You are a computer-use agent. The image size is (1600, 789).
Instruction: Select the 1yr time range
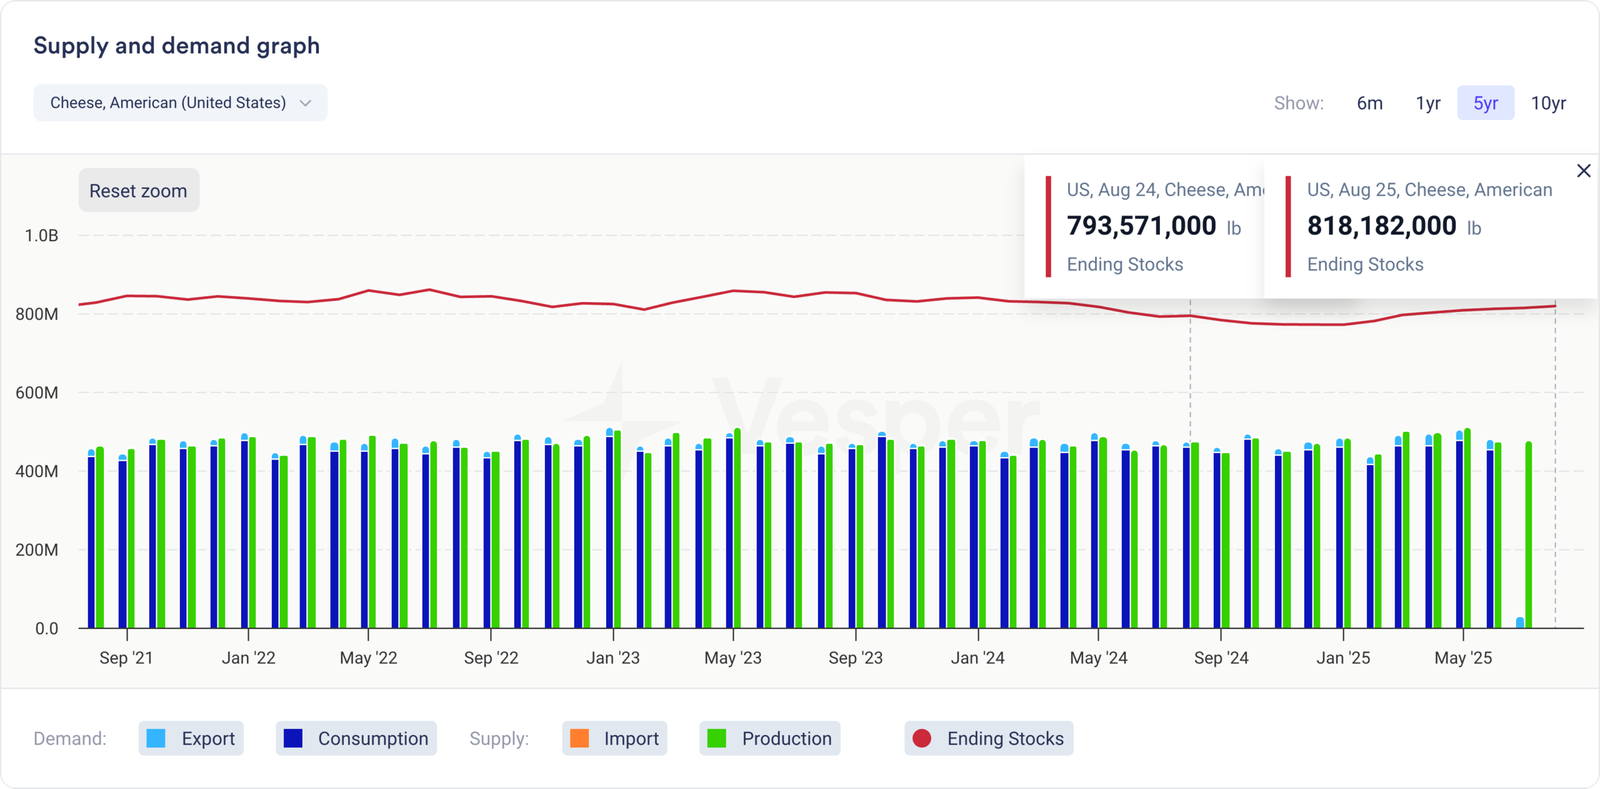[1427, 103]
